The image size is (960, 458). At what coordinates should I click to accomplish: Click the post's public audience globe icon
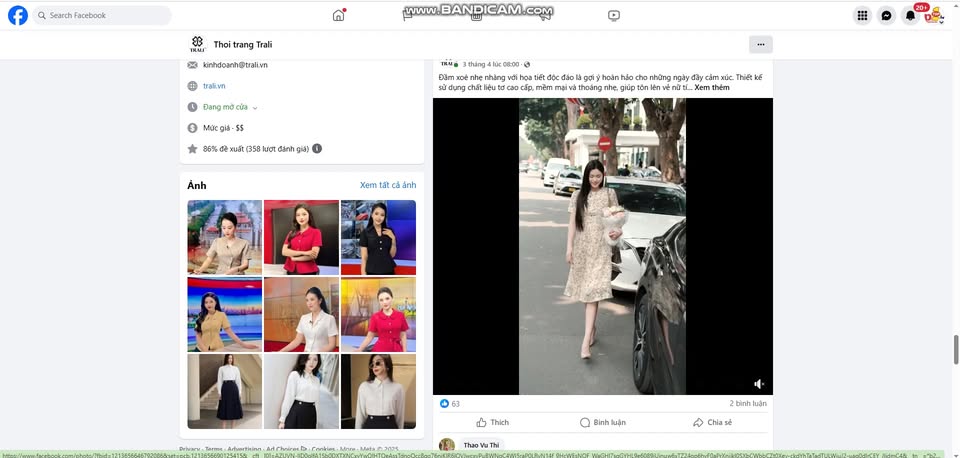(x=527, y=64)
